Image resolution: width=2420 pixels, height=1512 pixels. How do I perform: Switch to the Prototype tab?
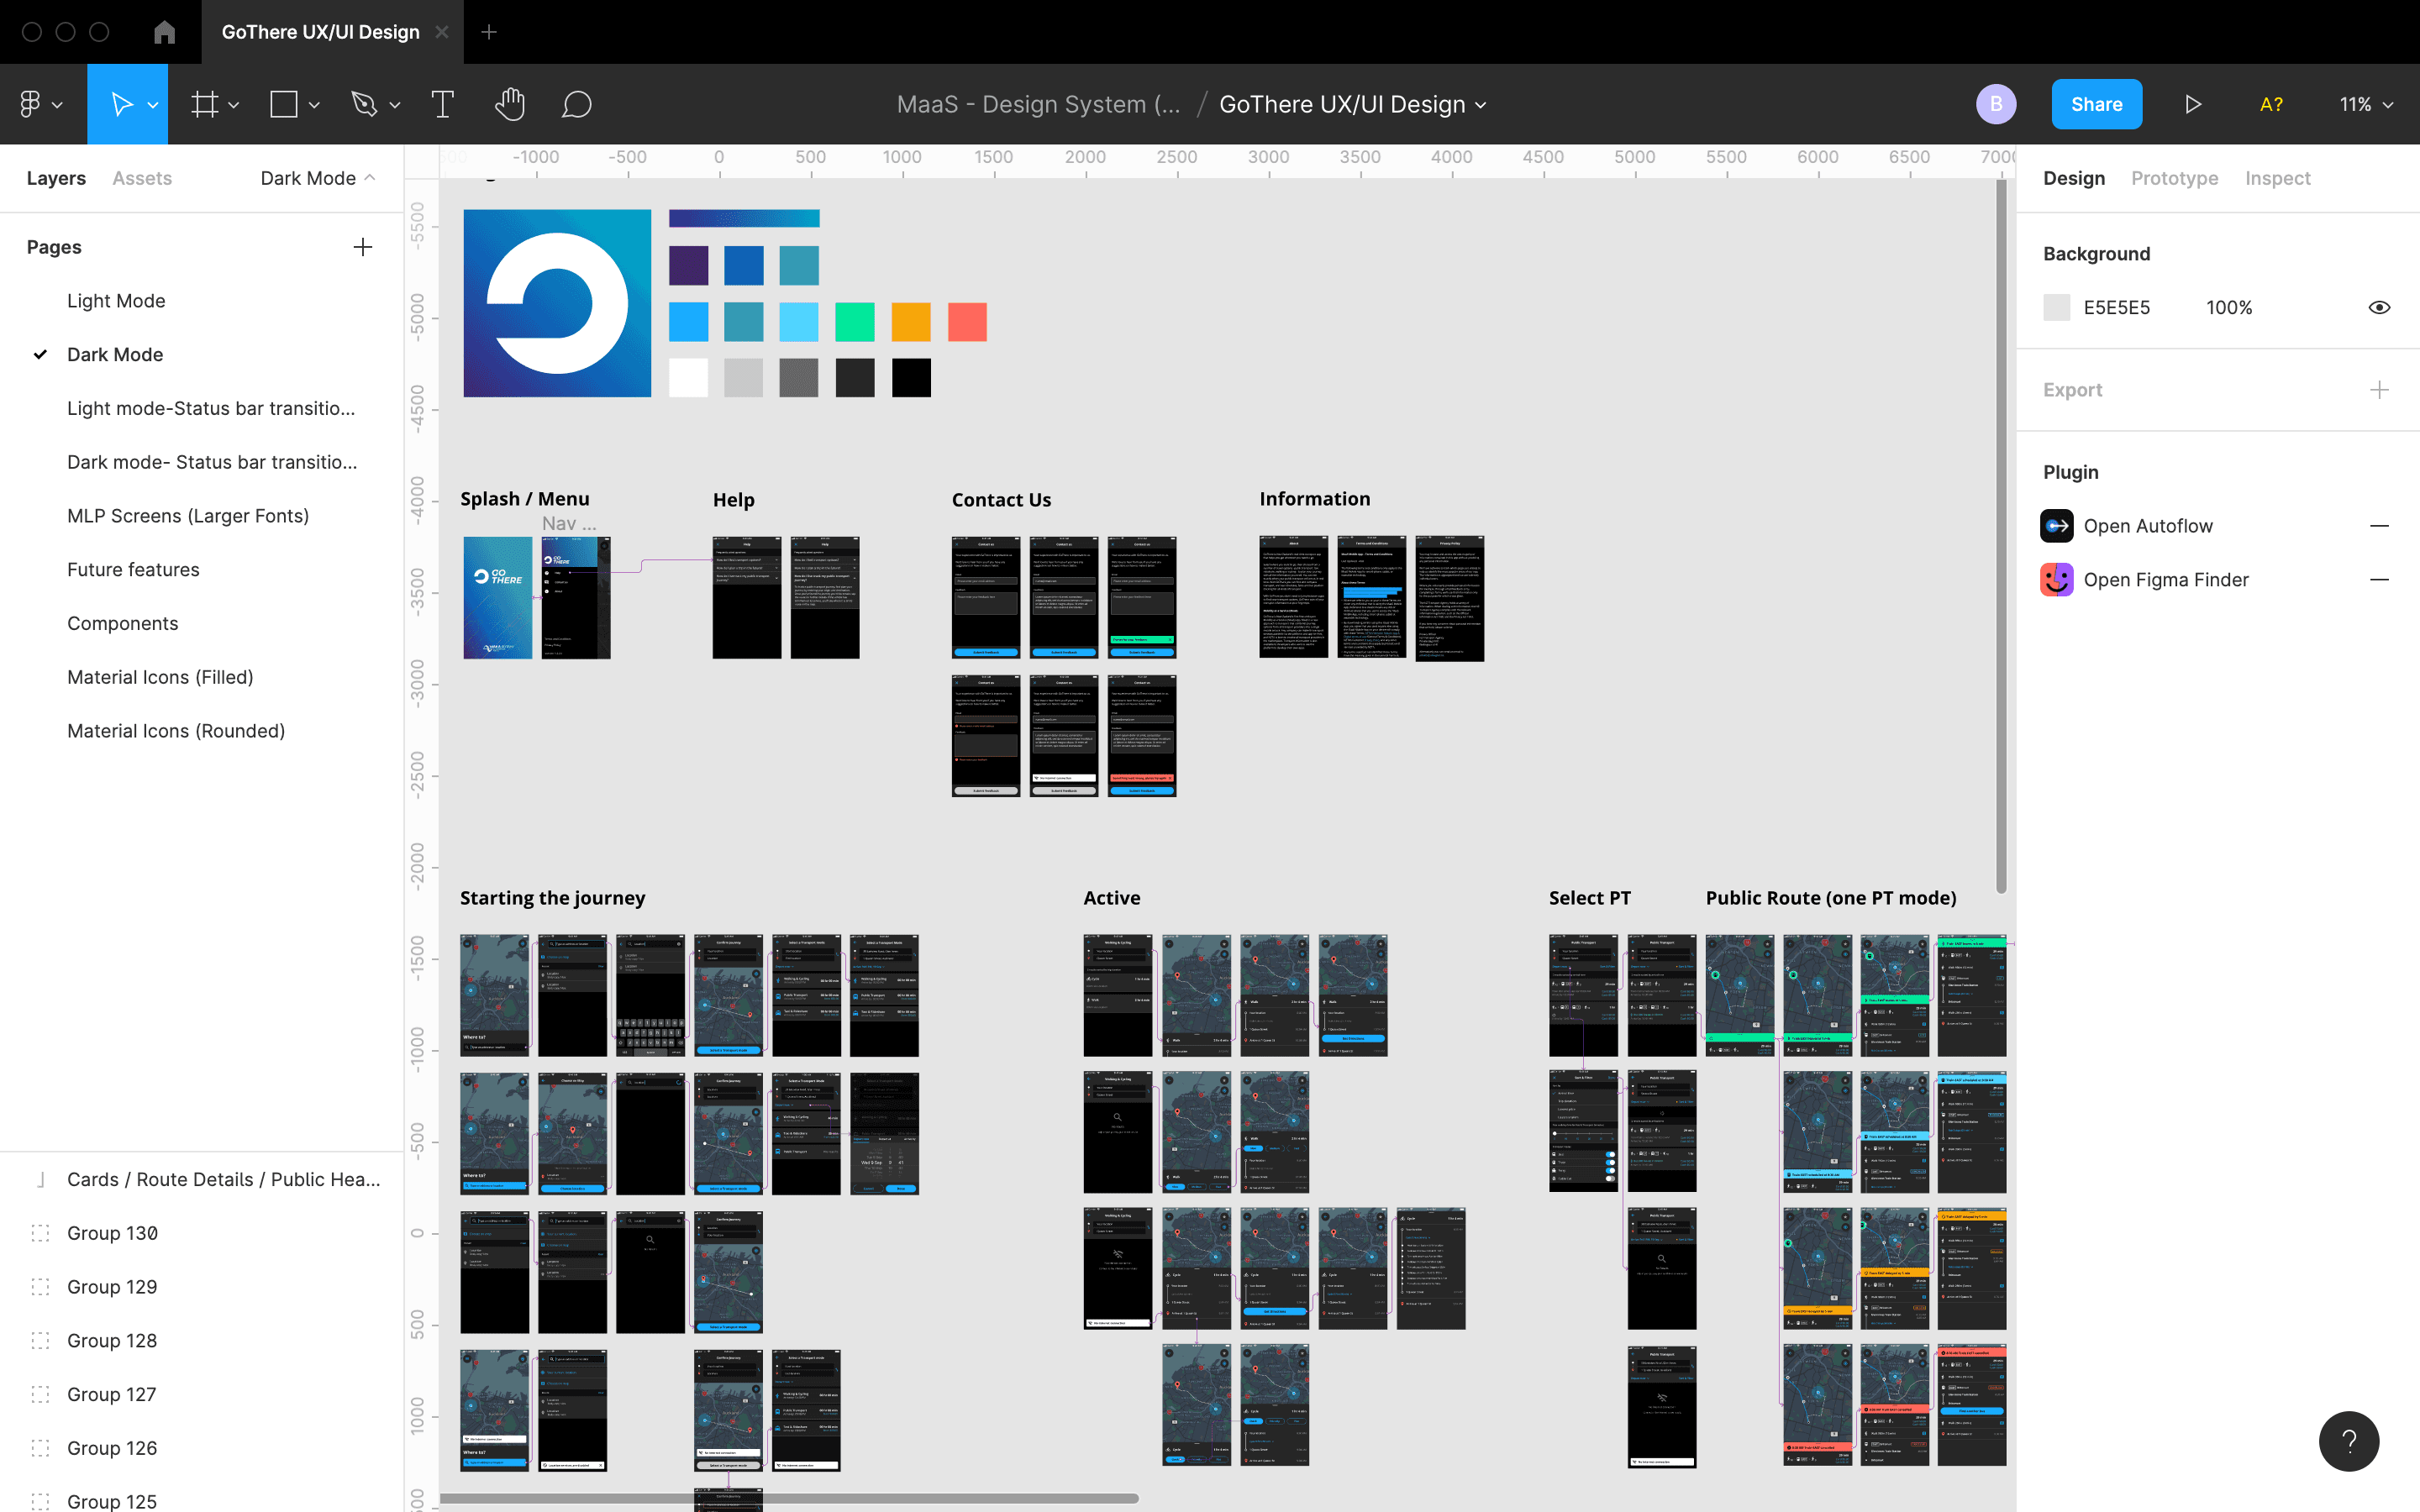click(x=2174, y=178)
